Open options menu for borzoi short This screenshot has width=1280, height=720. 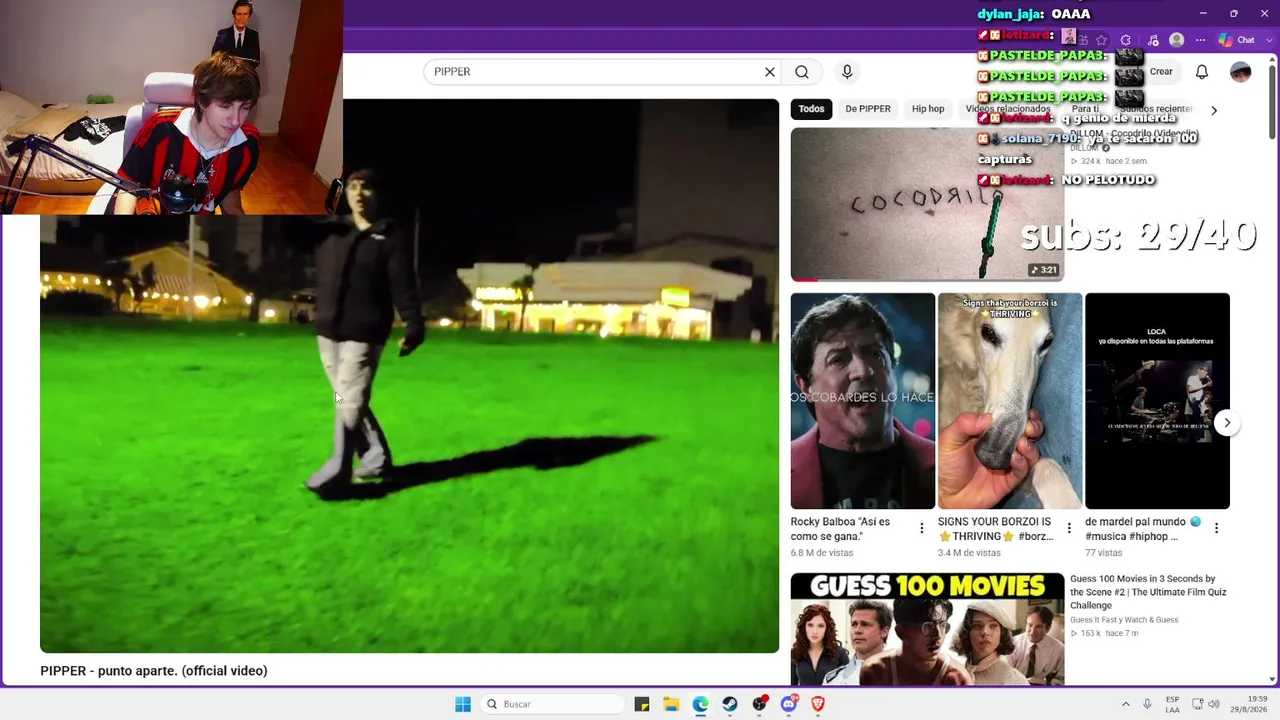click(x=1069, y=528)
